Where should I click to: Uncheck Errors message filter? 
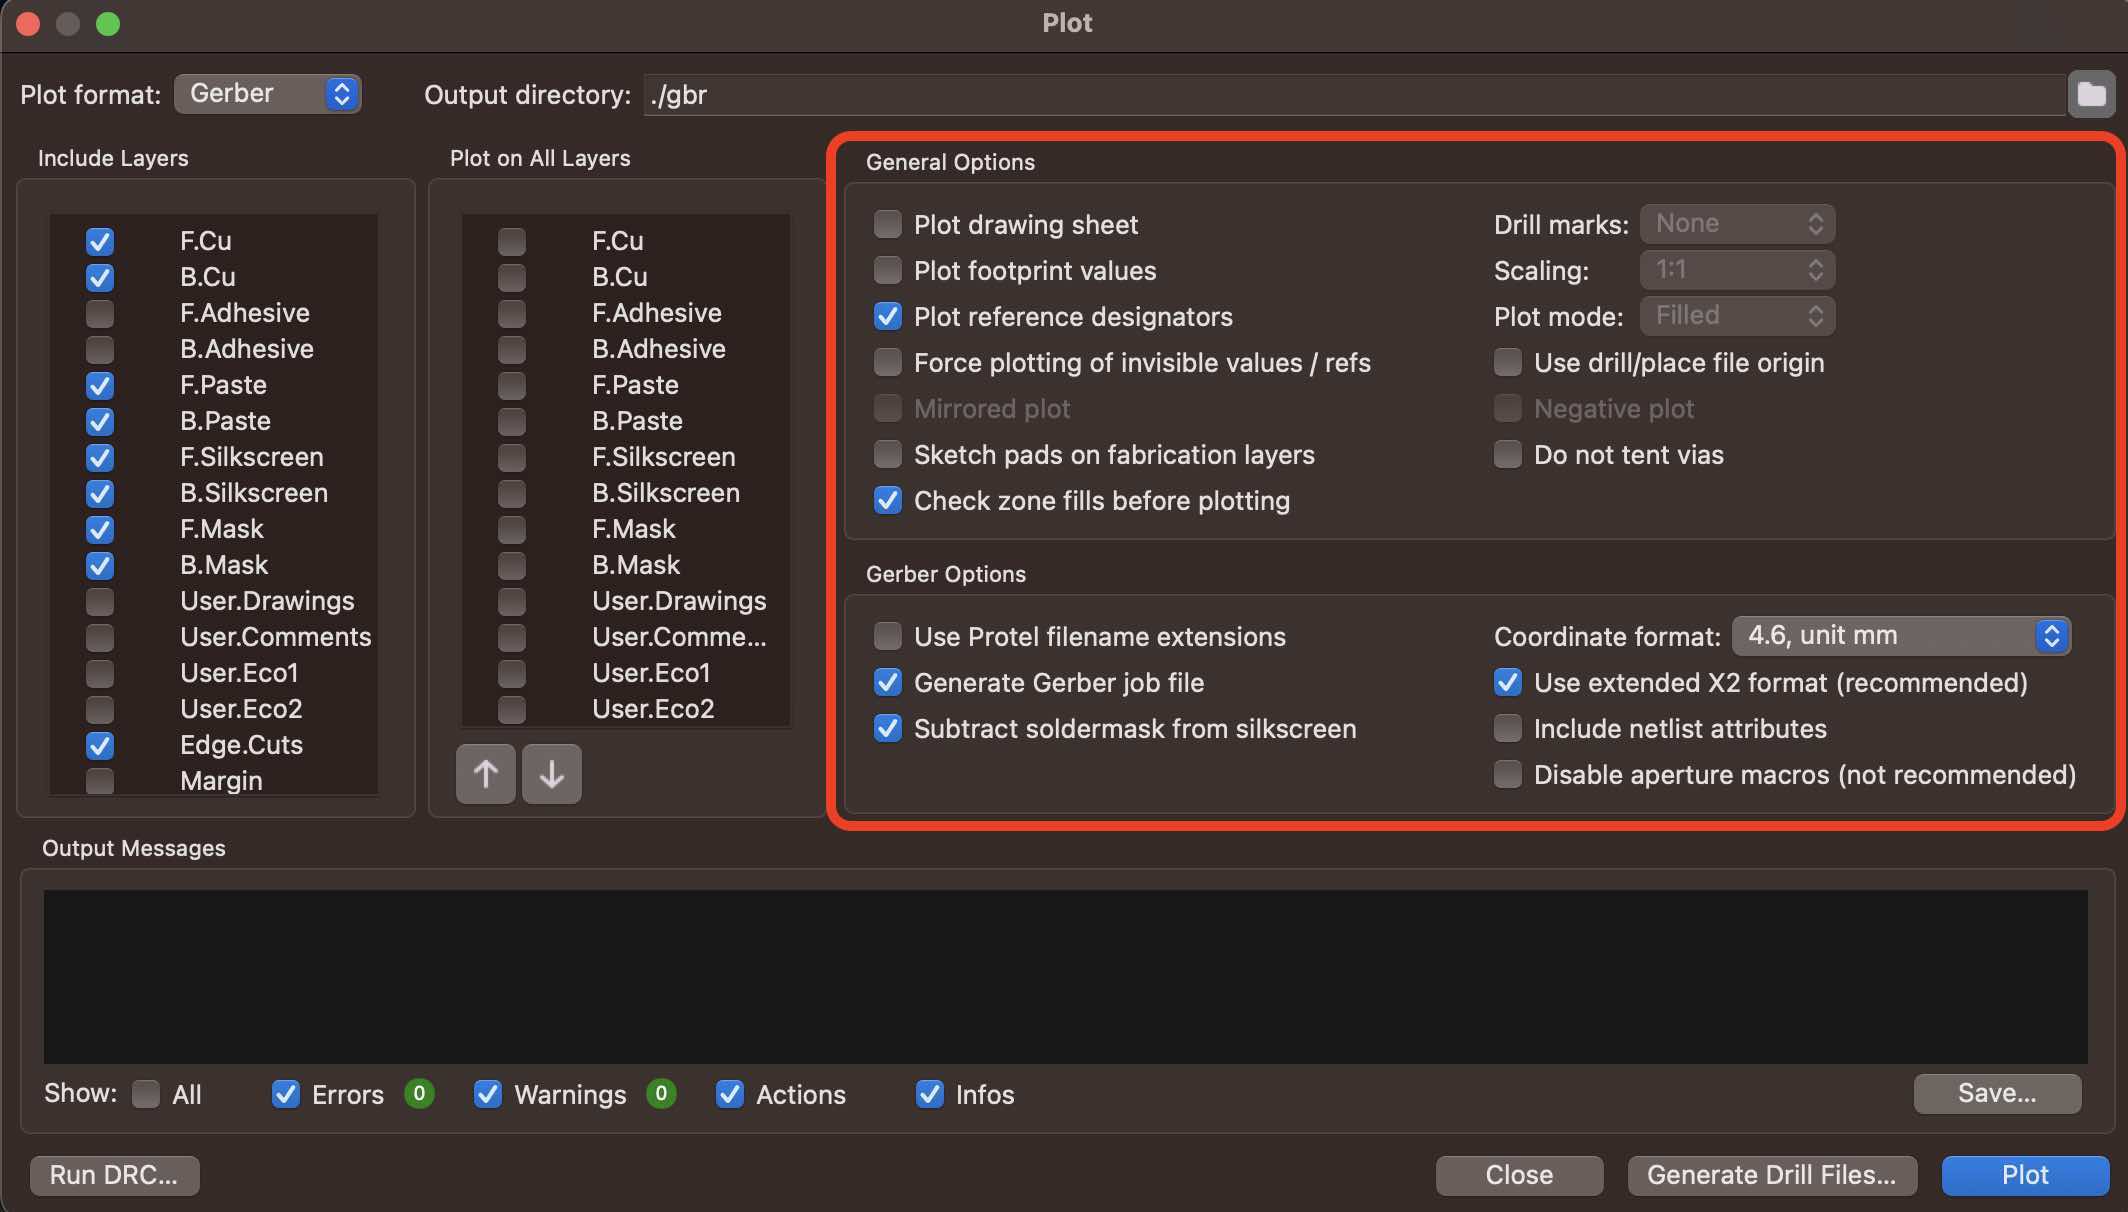coord(286,1094)
